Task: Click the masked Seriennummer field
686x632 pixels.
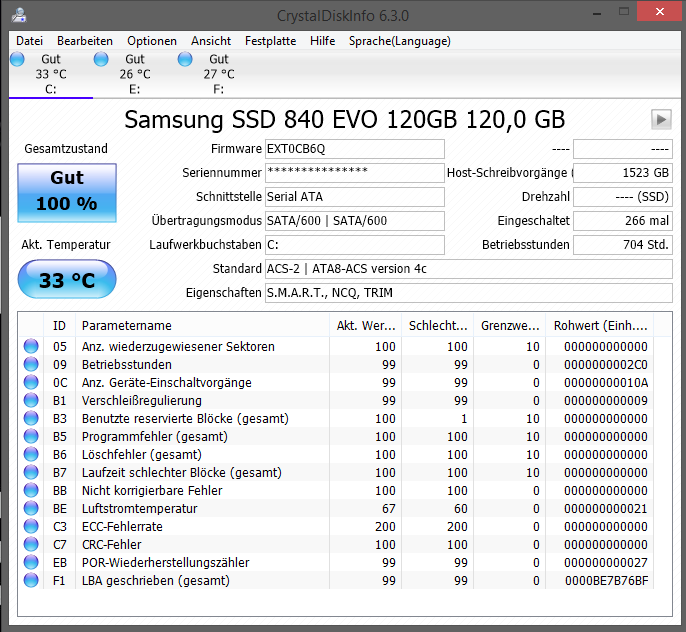Action: coord(355,173)
